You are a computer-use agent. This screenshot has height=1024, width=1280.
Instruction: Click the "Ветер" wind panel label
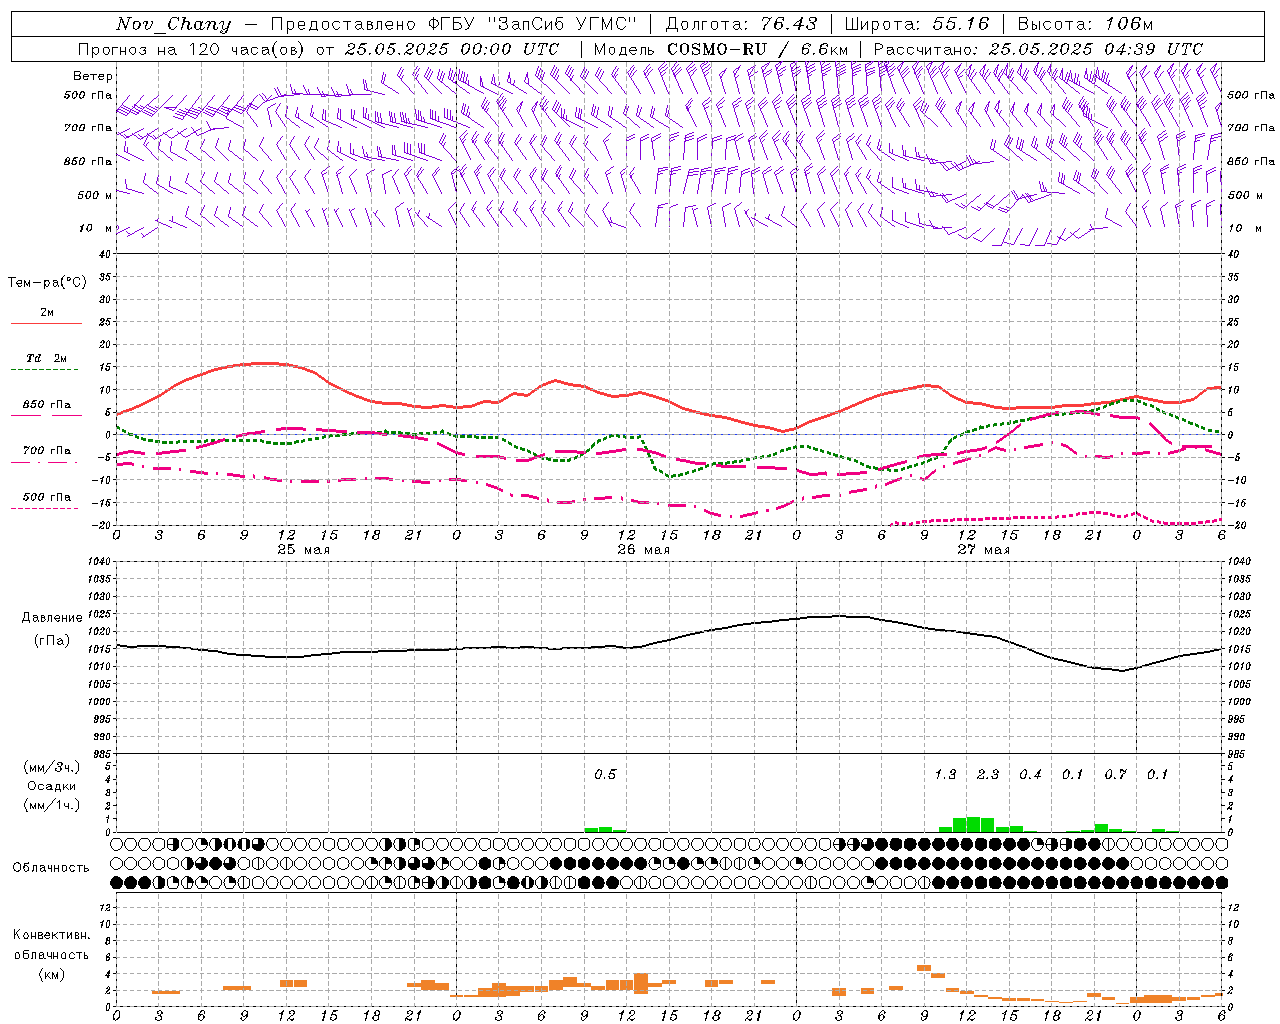pyautogui.click(x=93, y=76)
